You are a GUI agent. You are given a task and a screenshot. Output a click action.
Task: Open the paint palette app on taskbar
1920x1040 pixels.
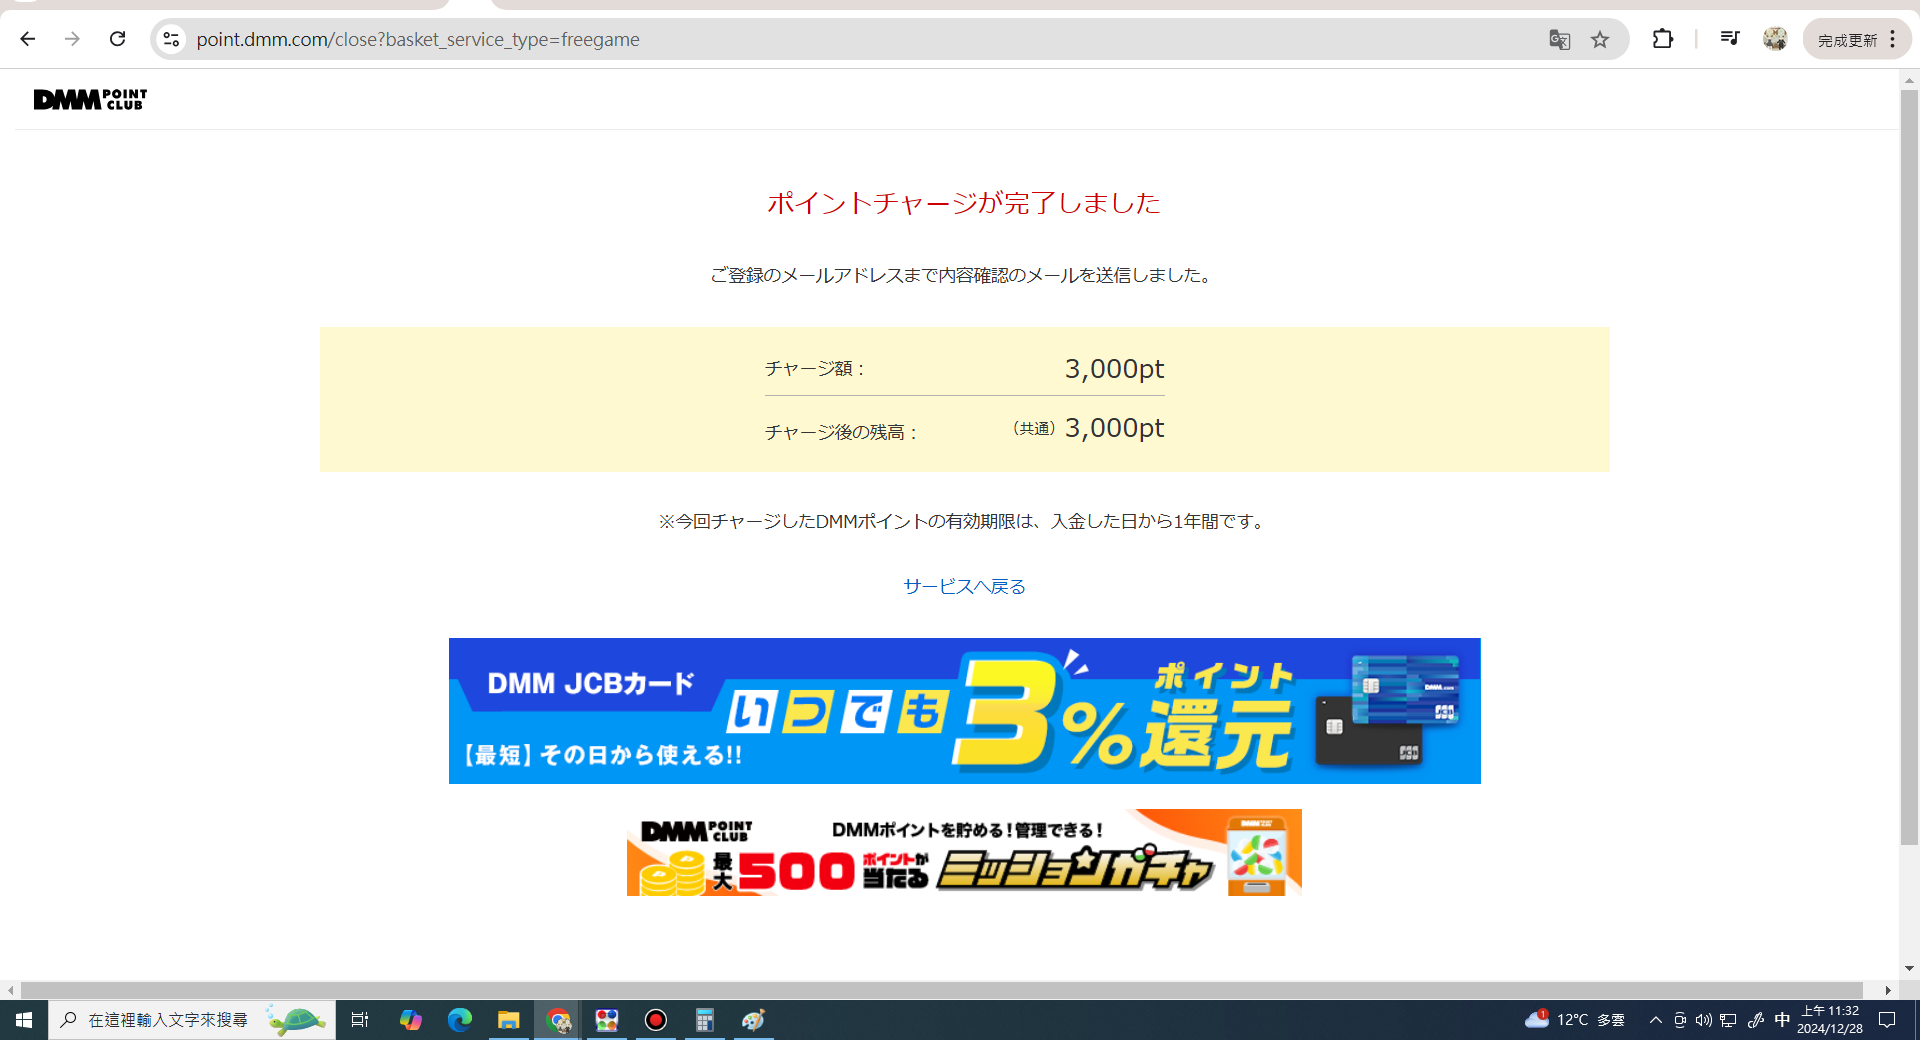[x=753, y=1020]
